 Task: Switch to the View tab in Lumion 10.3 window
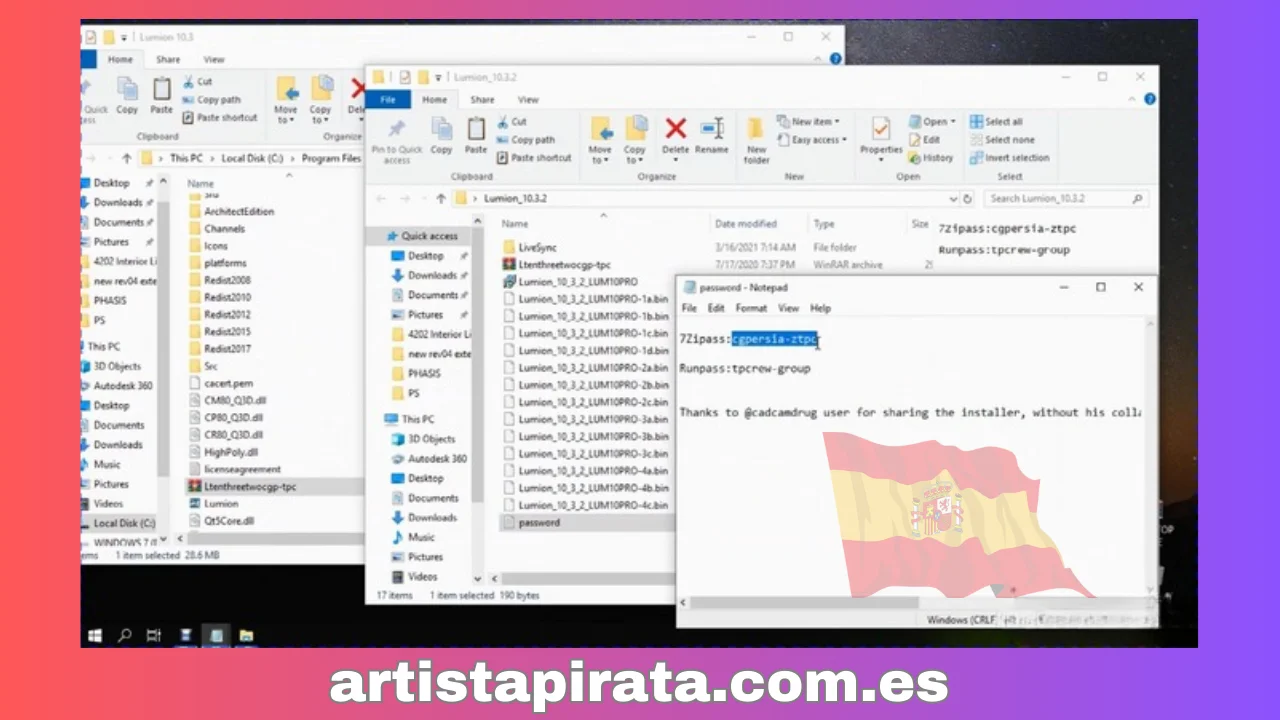coord(214,60)
